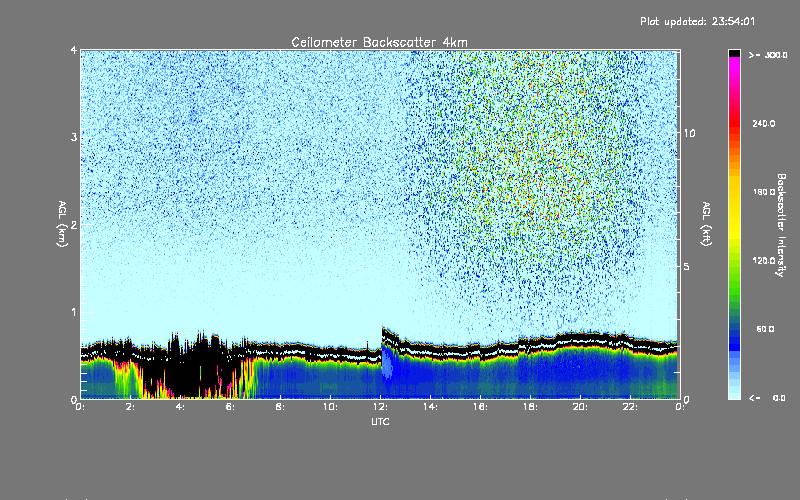Click the '120.0' colorbar value
Viewport: 800px width, 500px height.
(764, 261)
